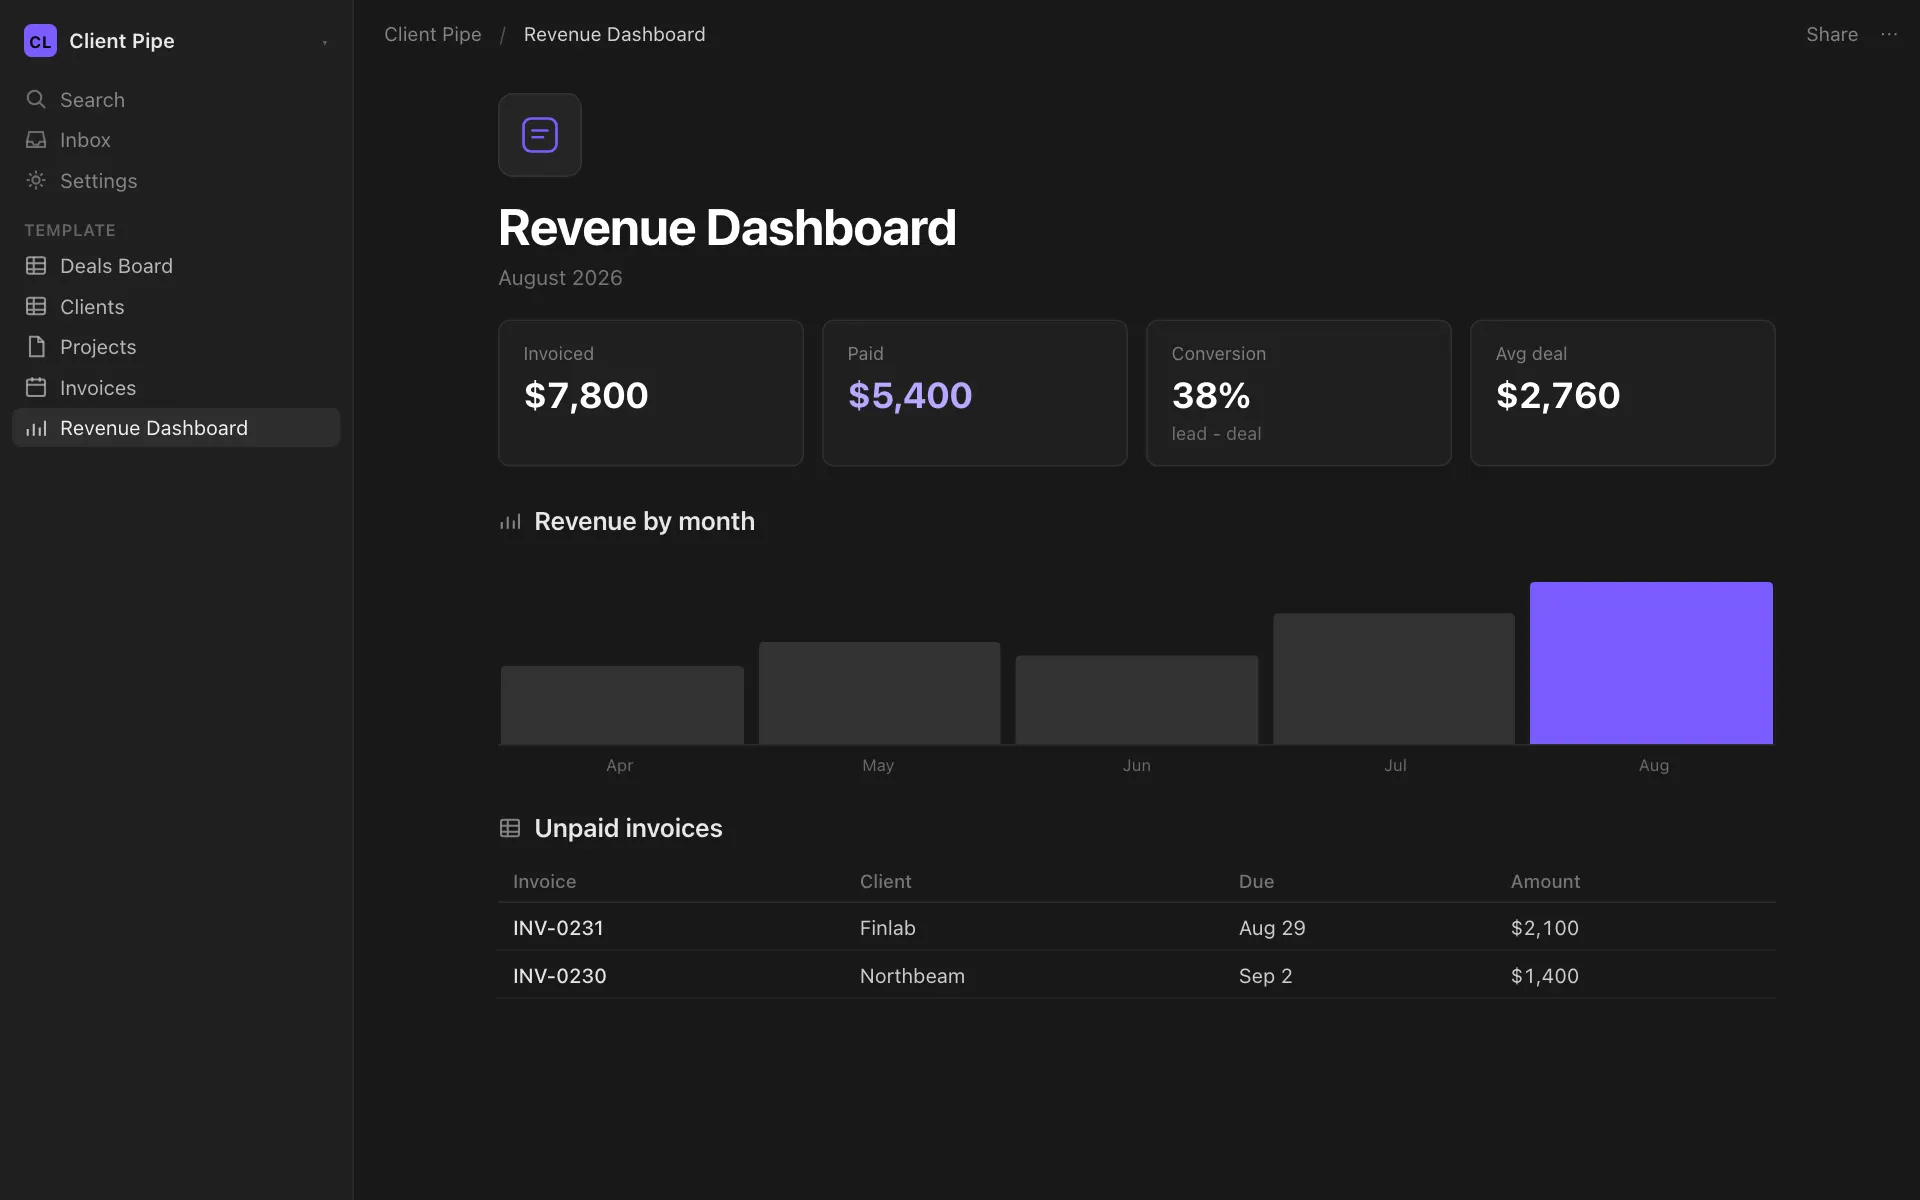
Task: Click the CL workspace avatar badge
Action: click(40, 41)
